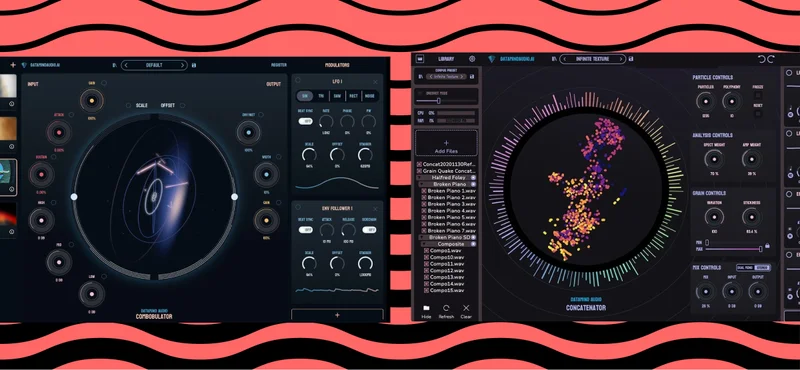Select the Noise waveform for LFO 1
The height and width of the screenshot is (370, 800).
click(369, 95)
